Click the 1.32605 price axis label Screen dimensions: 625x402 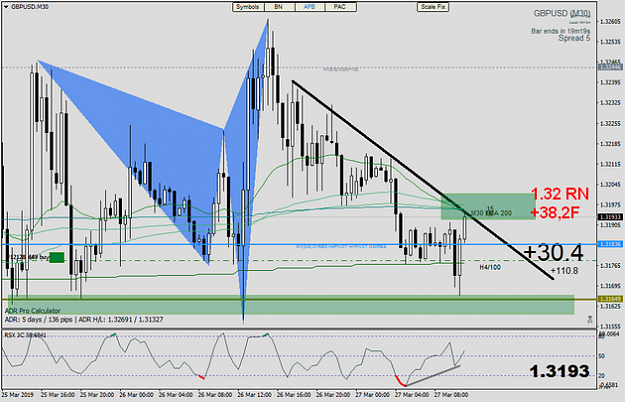click(x=611, y=21)
